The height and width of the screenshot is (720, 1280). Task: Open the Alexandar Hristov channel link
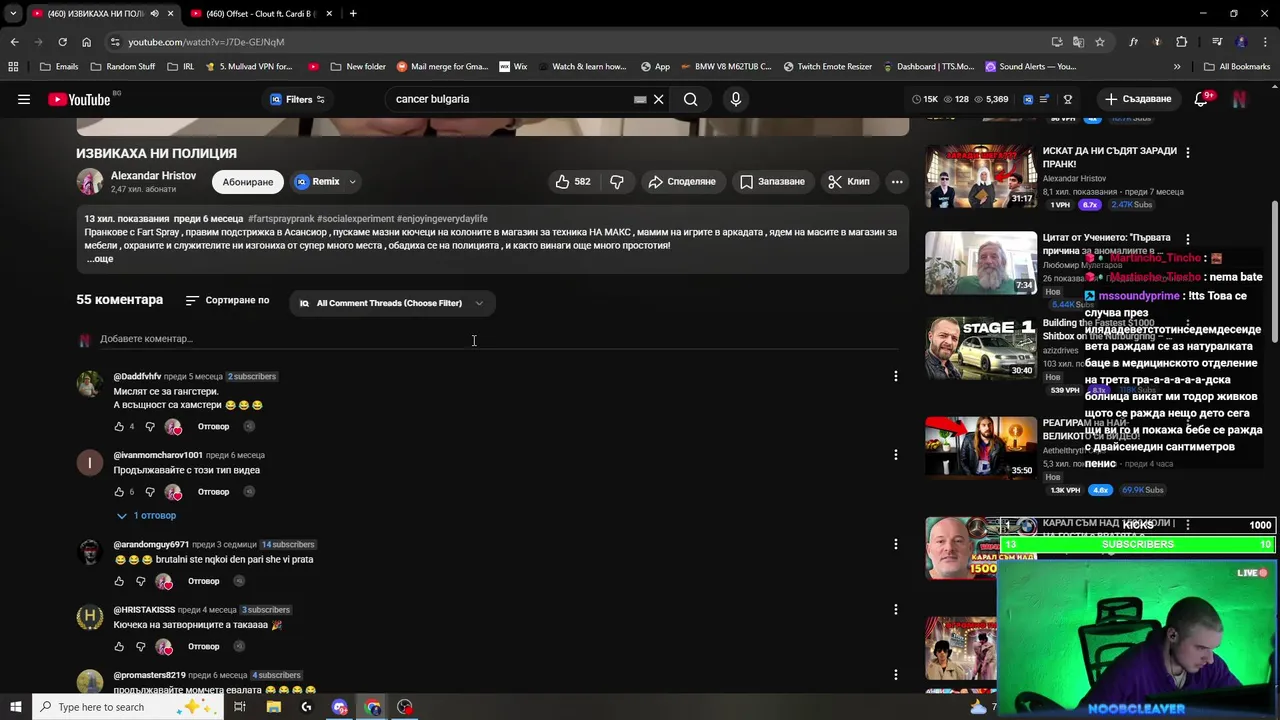coord(153,176)
